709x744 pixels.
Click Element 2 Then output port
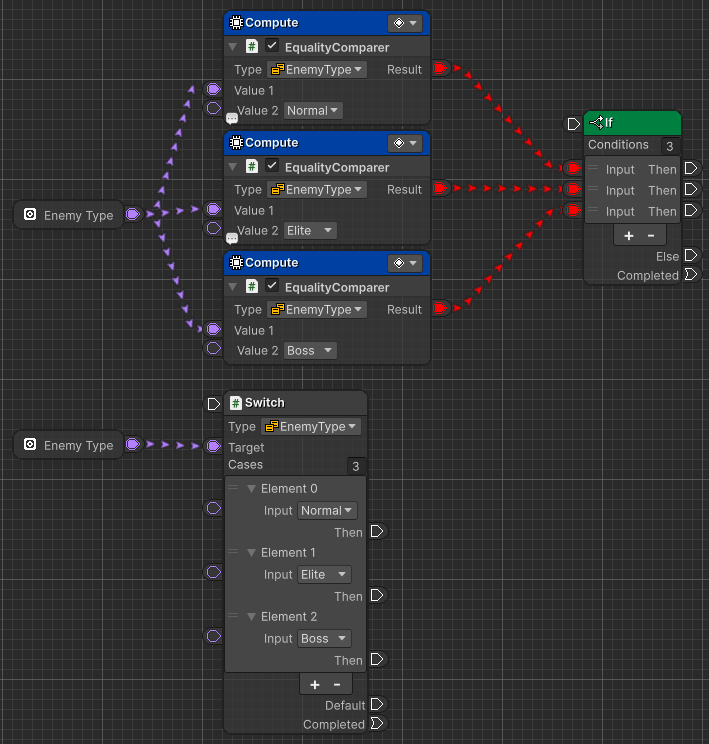click(377, 659)
